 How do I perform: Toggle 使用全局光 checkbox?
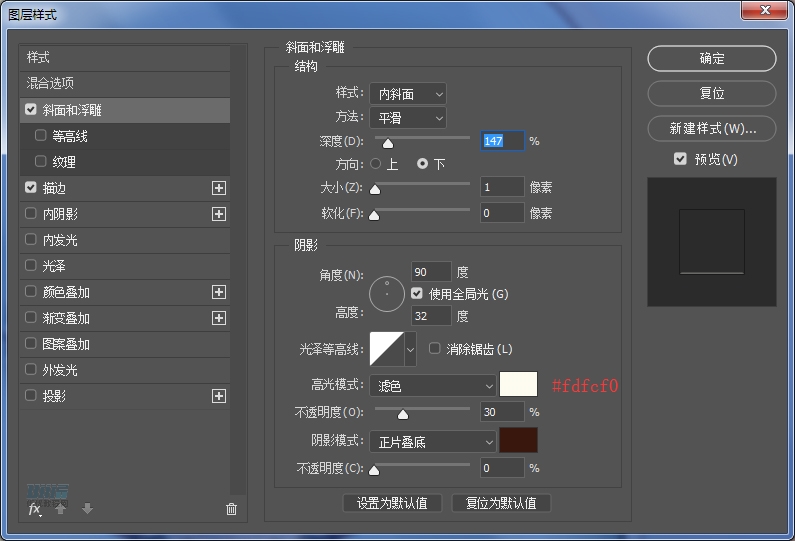click(418, 294)
